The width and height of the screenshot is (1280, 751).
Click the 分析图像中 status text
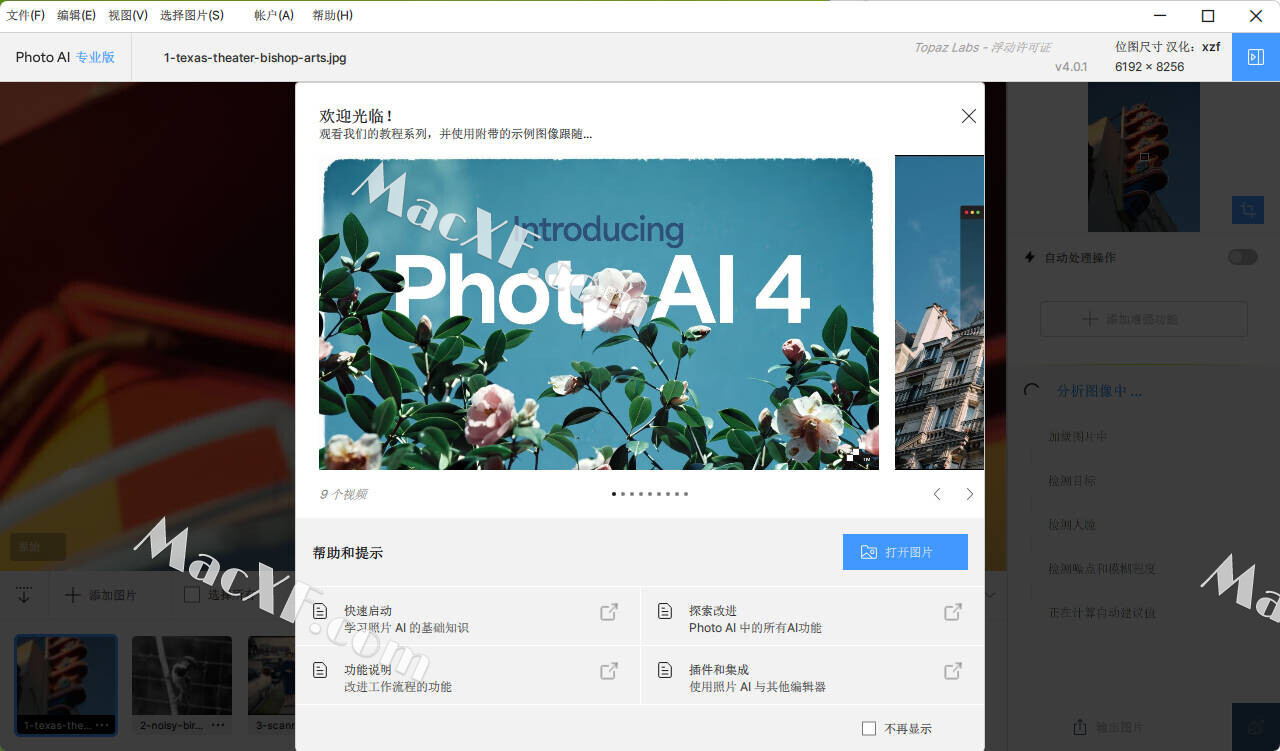1099,391
